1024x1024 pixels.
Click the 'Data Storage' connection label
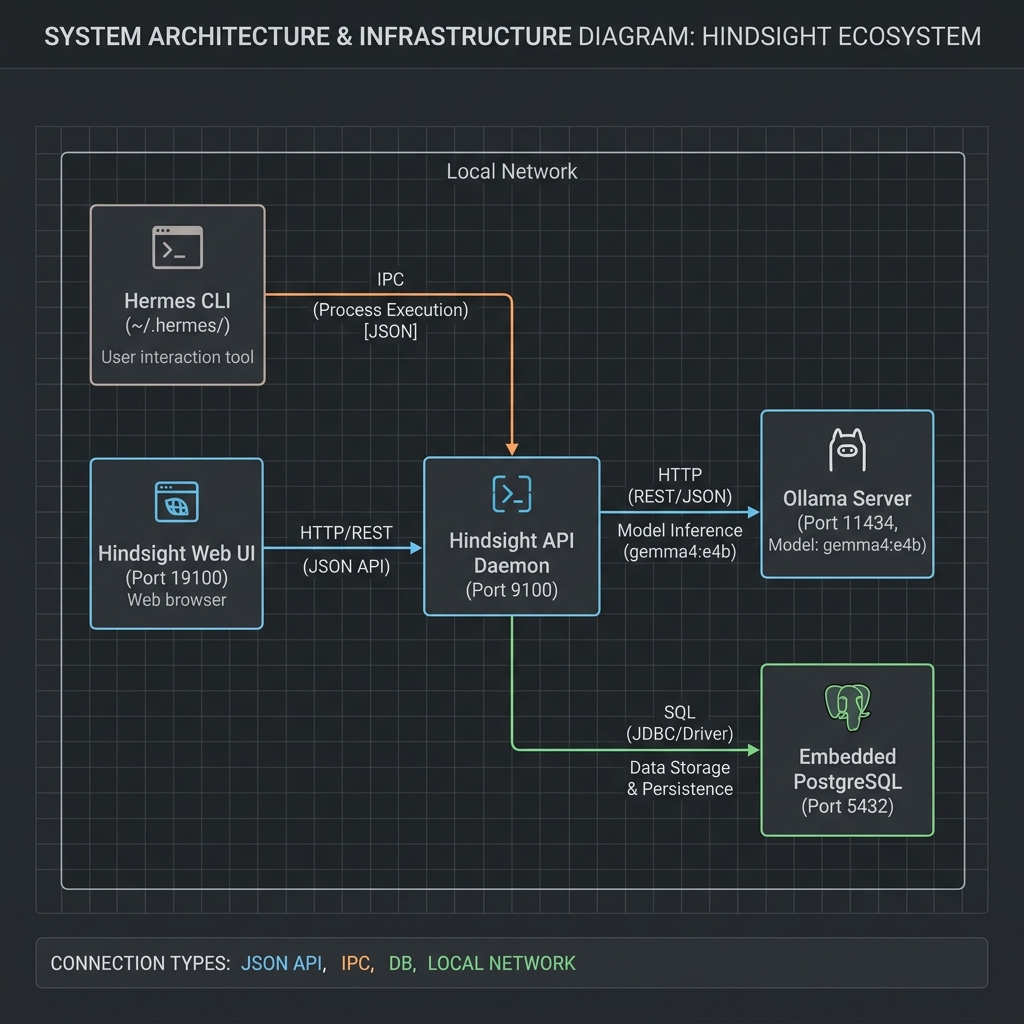[x=680, y=767]
